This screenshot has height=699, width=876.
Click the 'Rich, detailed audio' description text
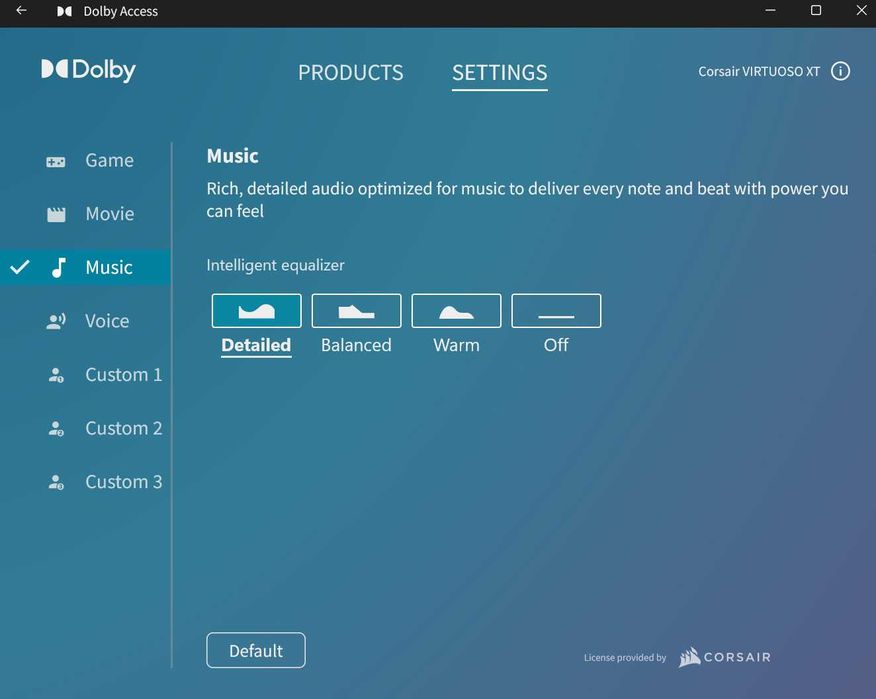pyautogui.click(x=527, y=199)
